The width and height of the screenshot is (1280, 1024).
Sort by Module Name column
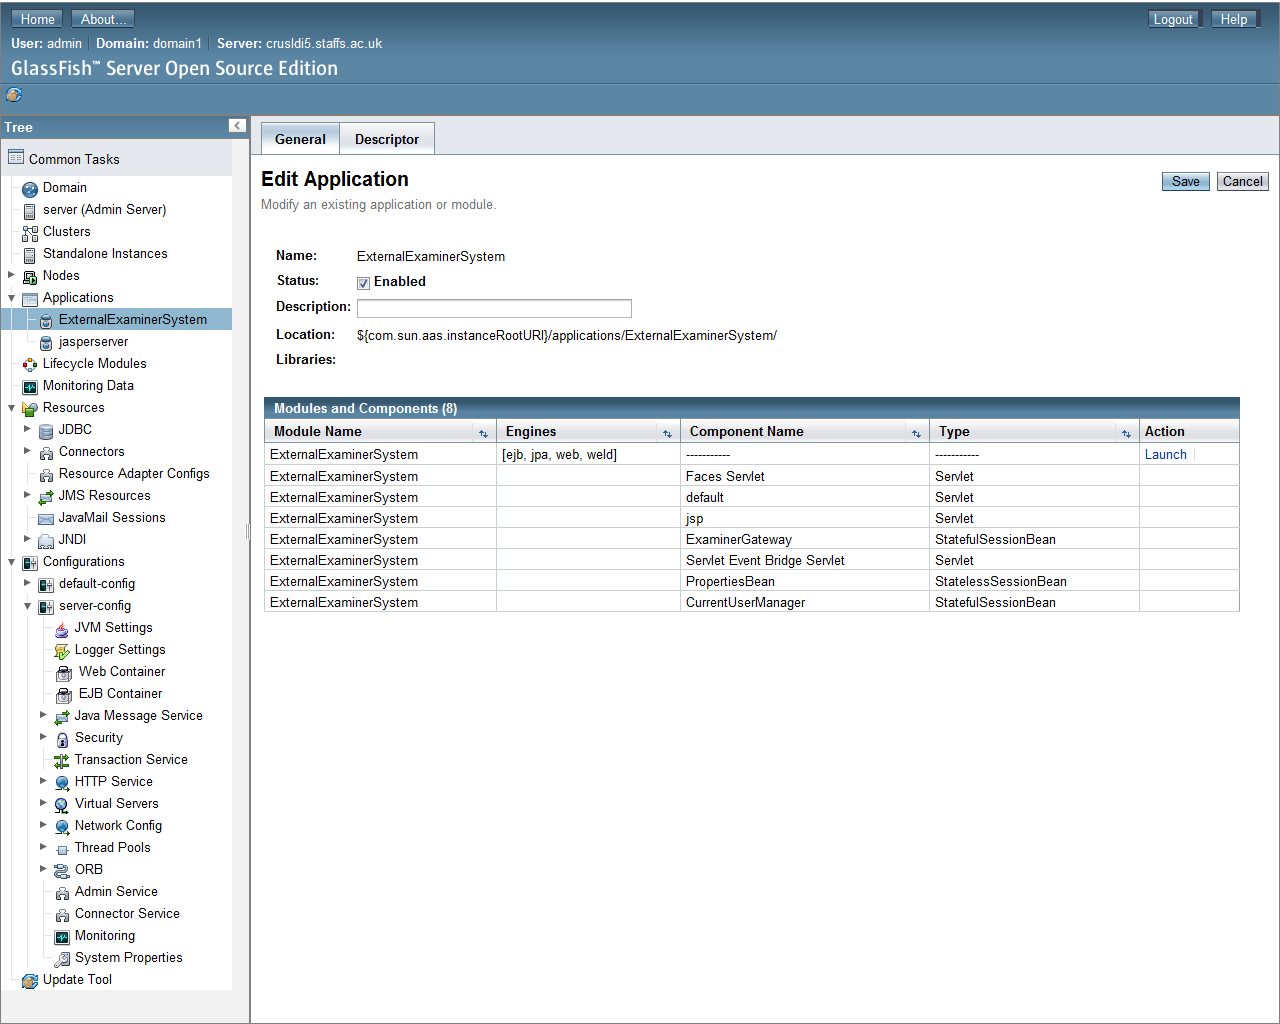point(483,433)
